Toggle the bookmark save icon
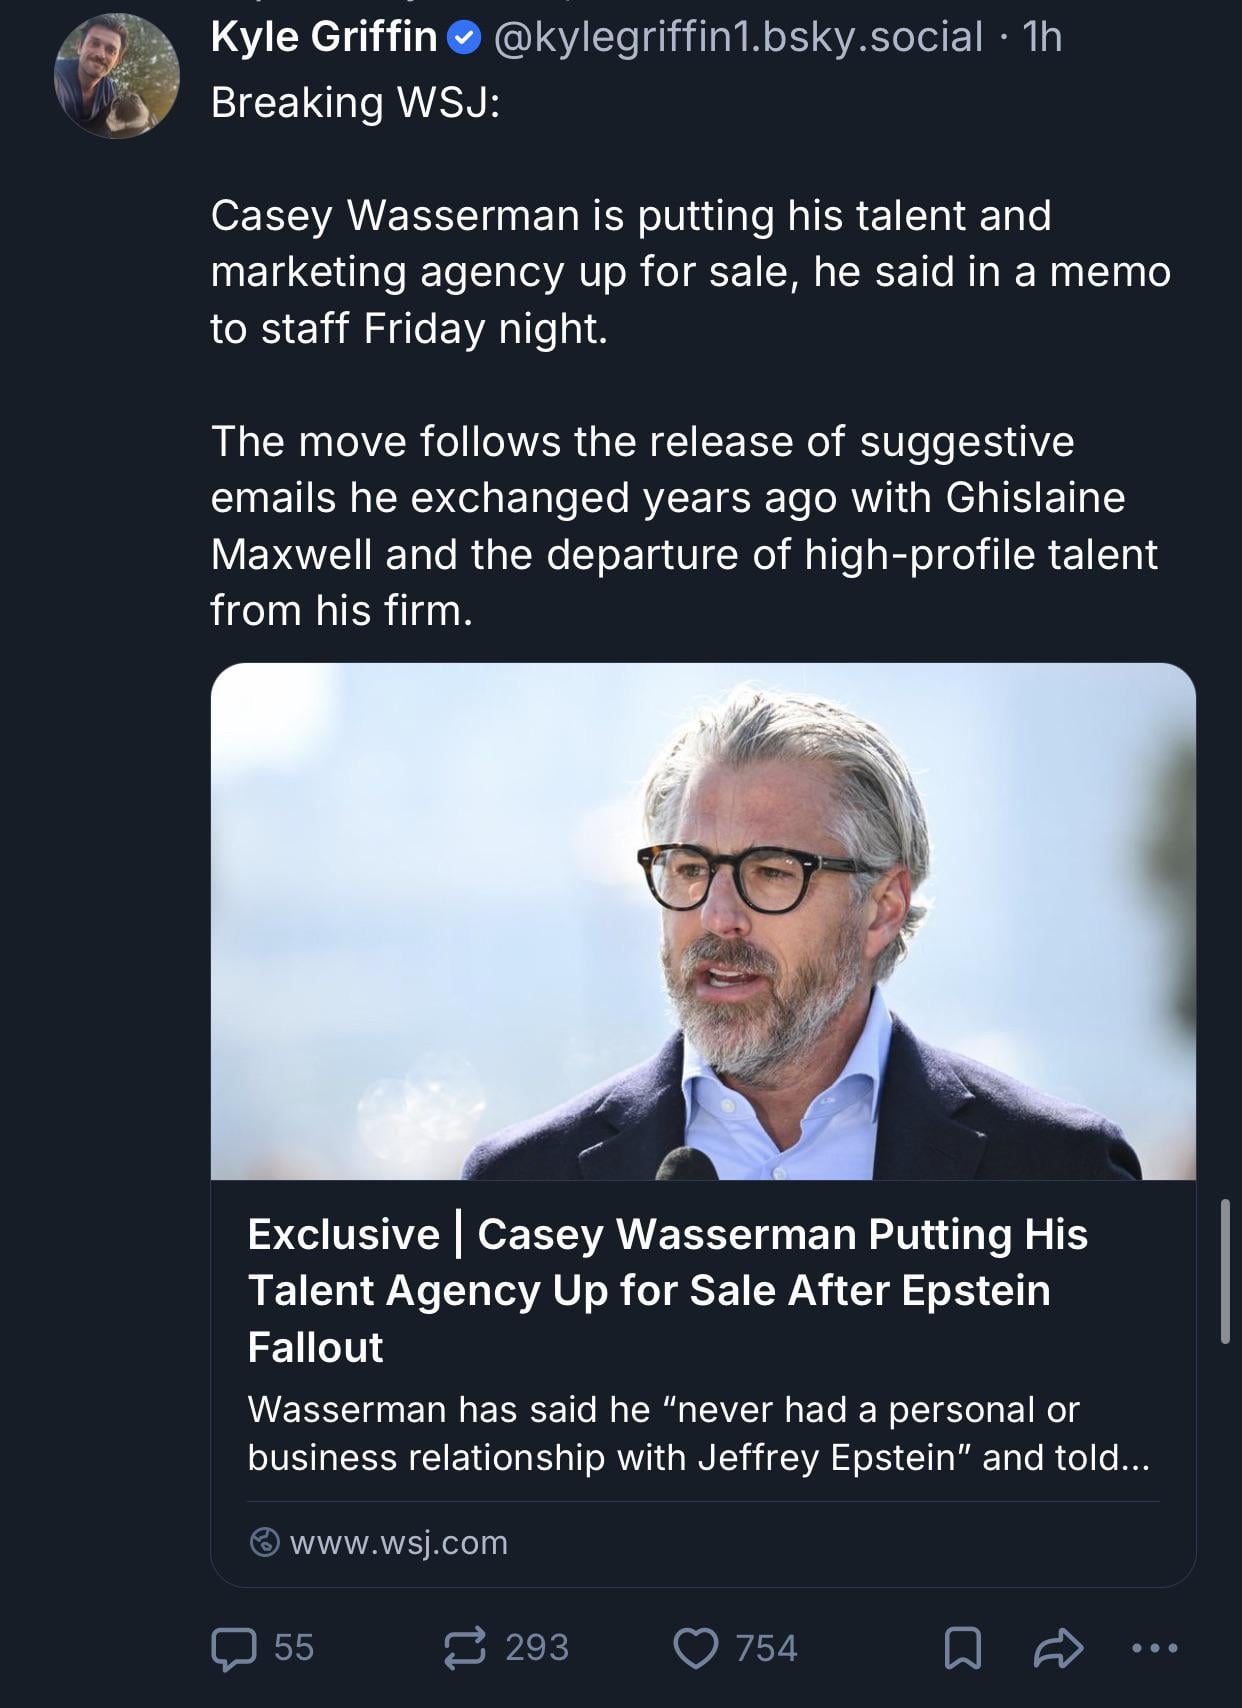 point(962,1648)
